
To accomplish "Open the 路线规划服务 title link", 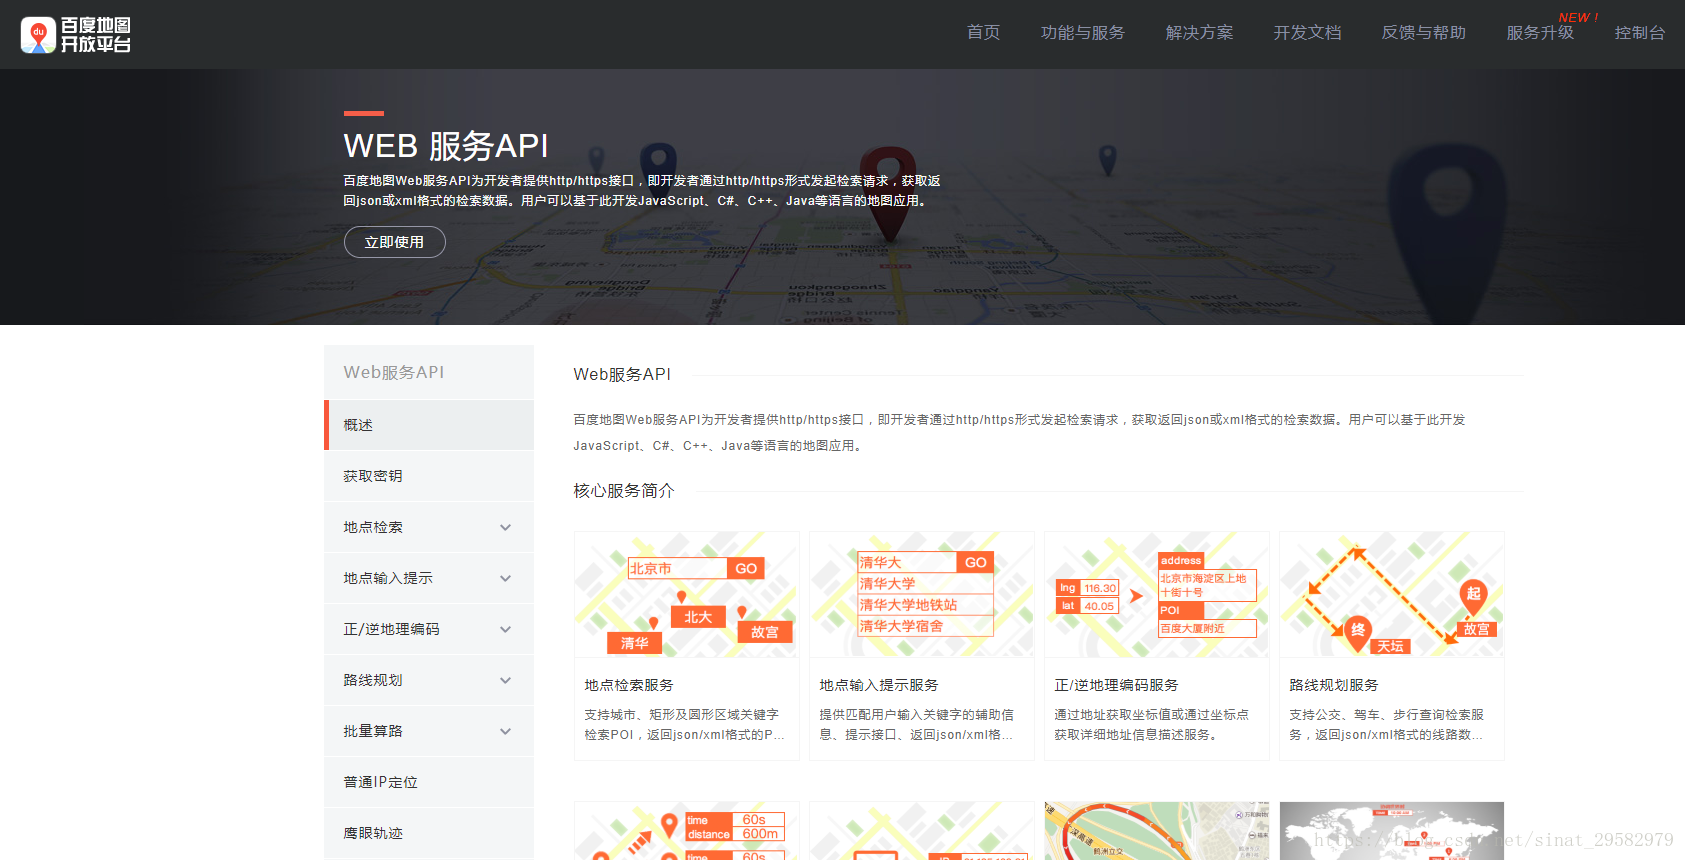I will click(1334, 685).
